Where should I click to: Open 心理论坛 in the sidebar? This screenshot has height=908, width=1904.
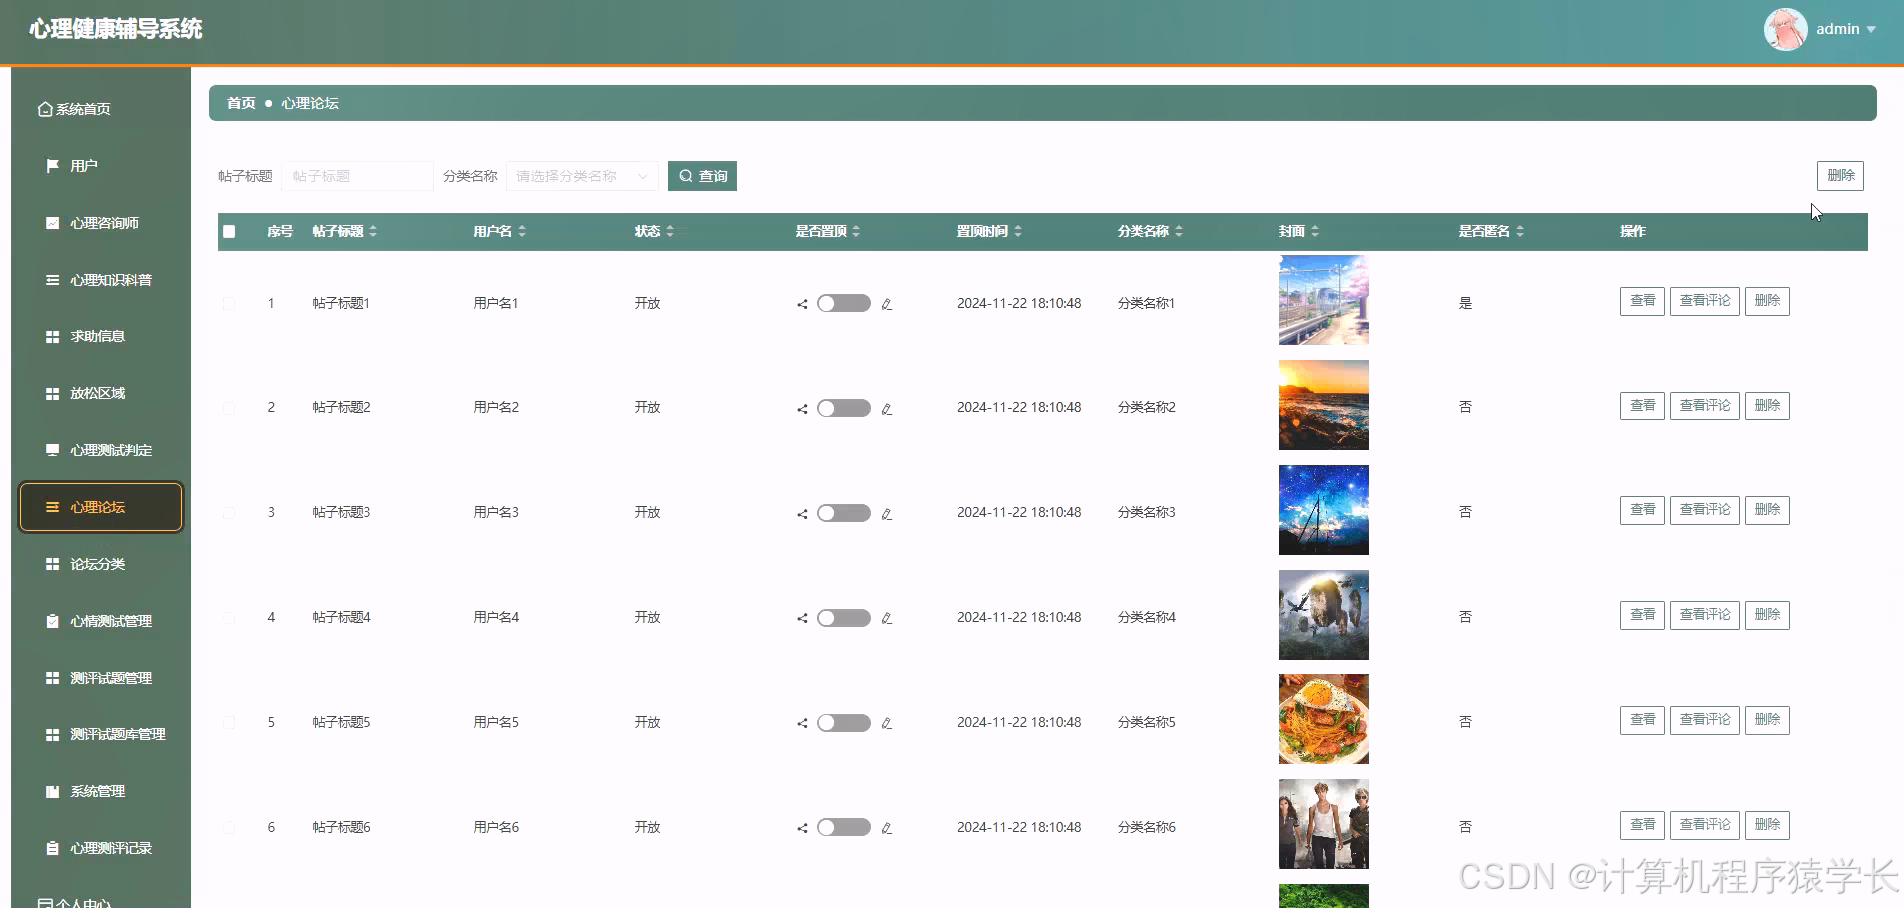(x=101, y=507)
